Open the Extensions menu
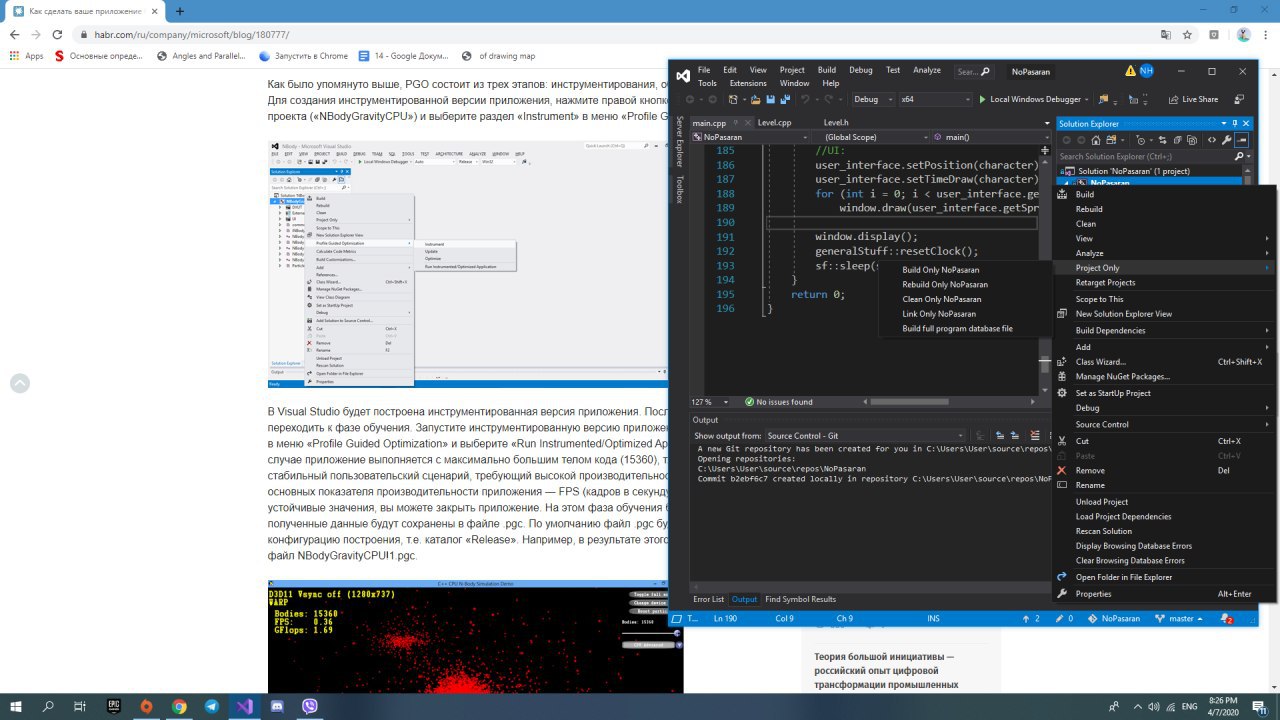The width and height of the screenshot is (1280, 720). point(748,84)
